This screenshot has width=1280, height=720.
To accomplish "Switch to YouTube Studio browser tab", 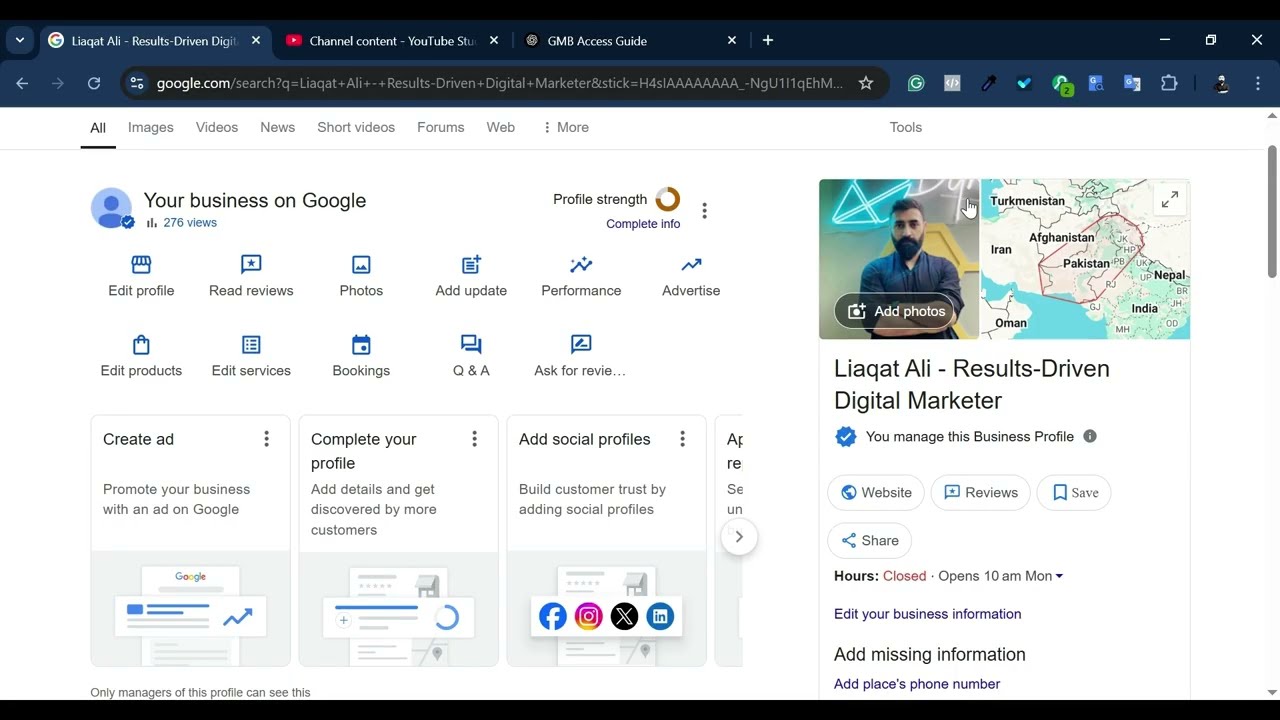I will coord(393,41).
